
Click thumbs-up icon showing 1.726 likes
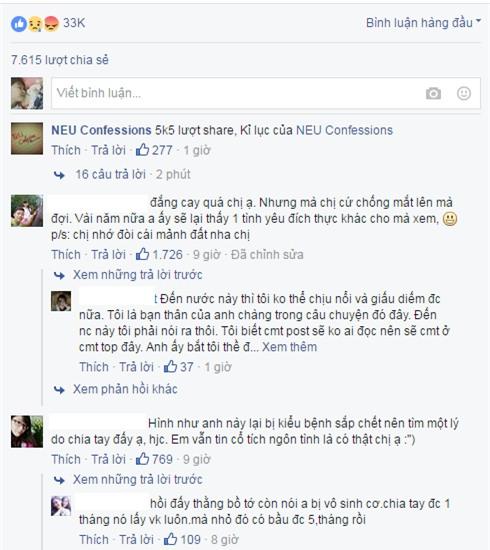coord(142,254)
